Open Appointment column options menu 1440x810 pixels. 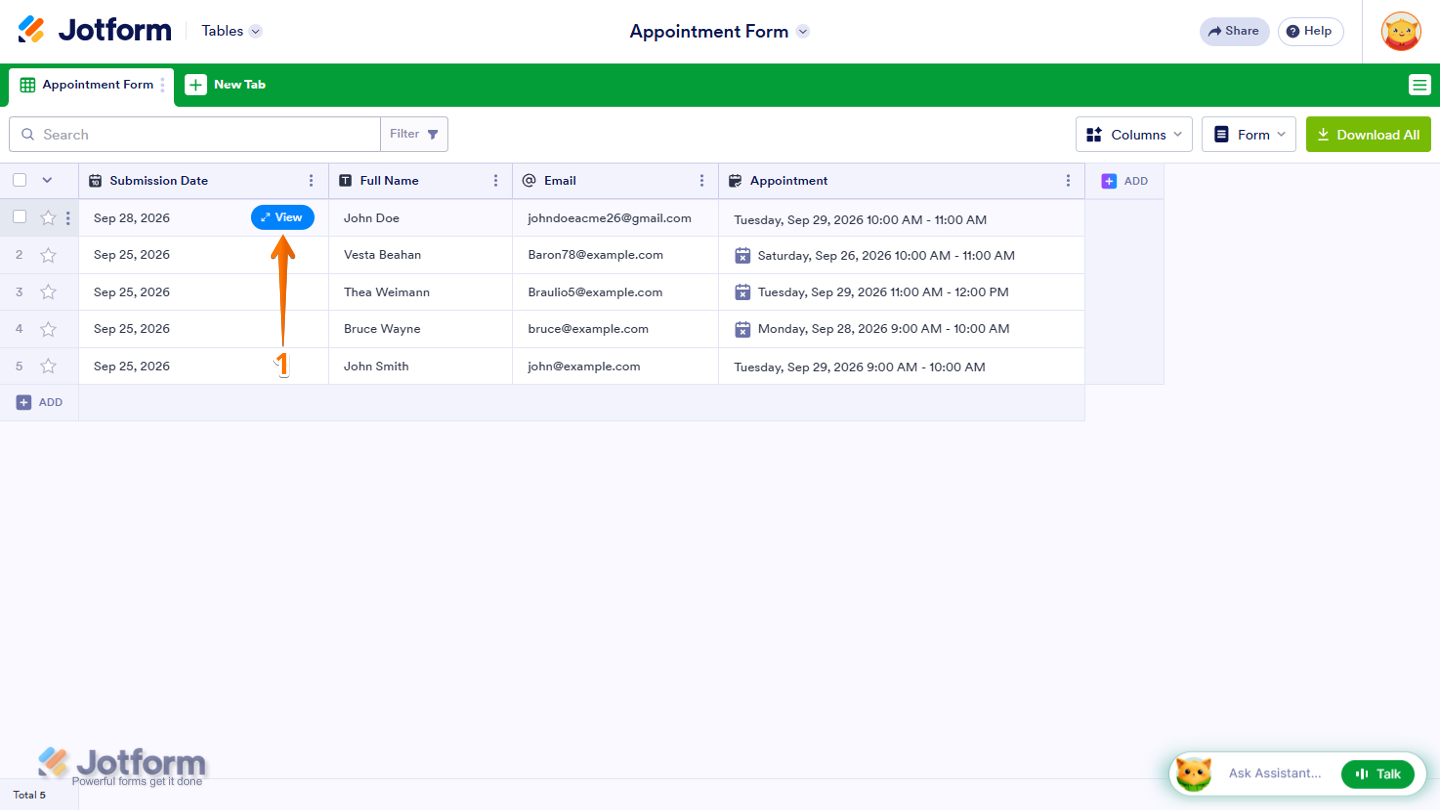coord(1069,181)
